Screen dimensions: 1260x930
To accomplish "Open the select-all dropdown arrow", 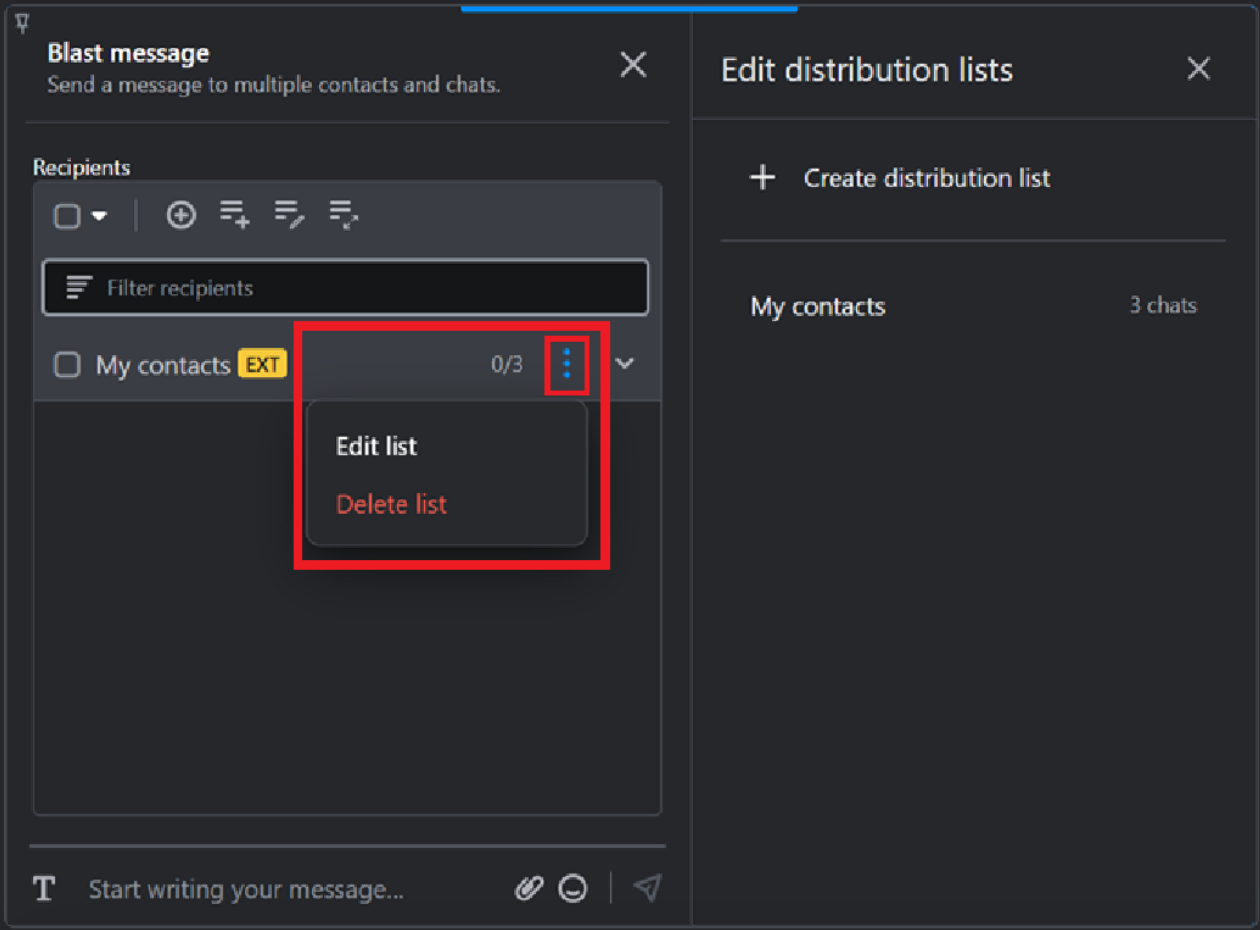I will [99, 216].
